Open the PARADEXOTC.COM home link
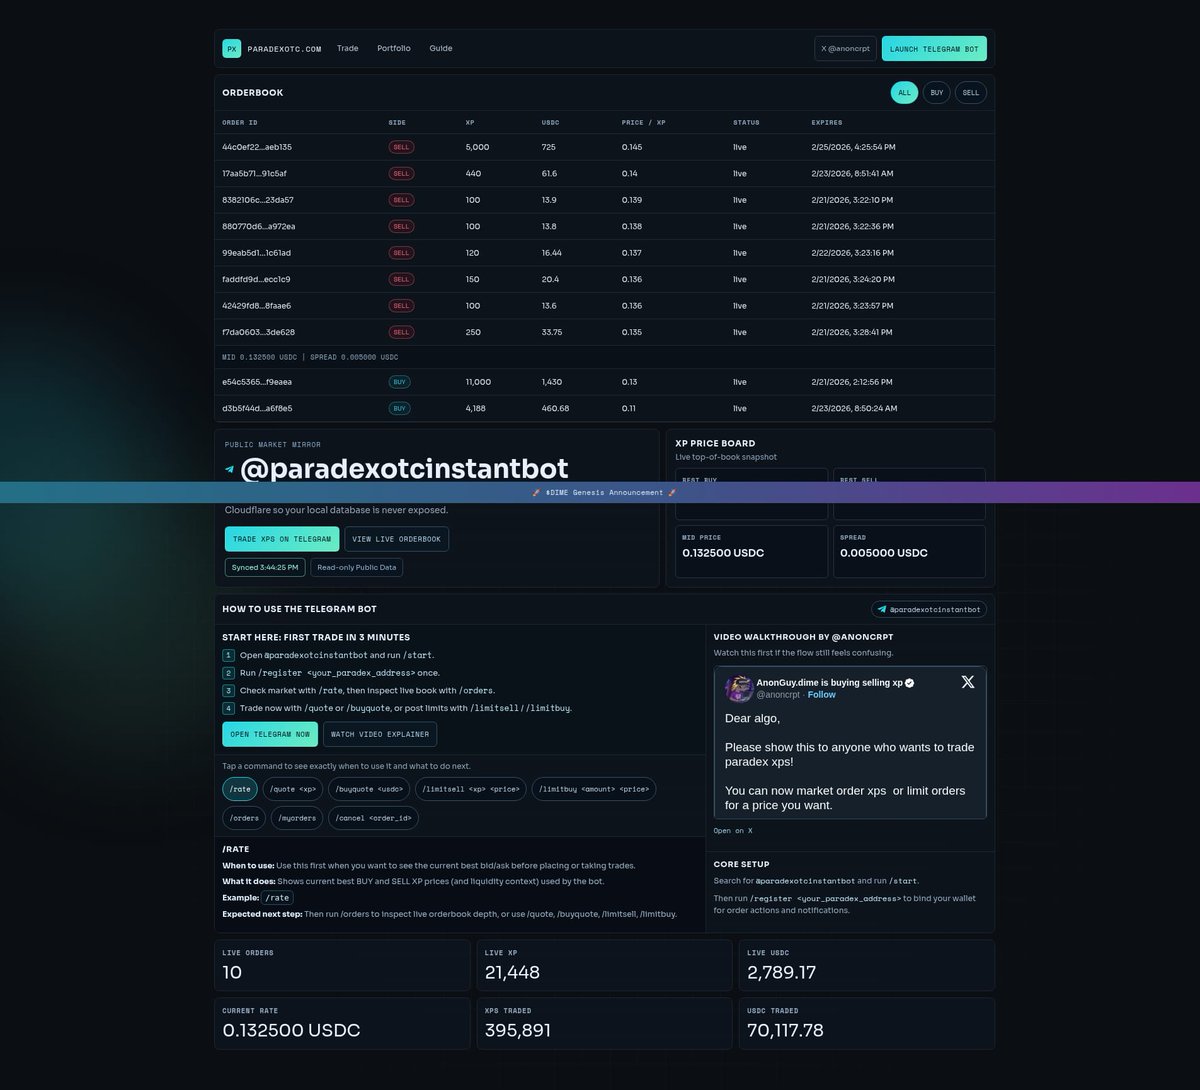Screen dimensions: 1200x1090 284,49
